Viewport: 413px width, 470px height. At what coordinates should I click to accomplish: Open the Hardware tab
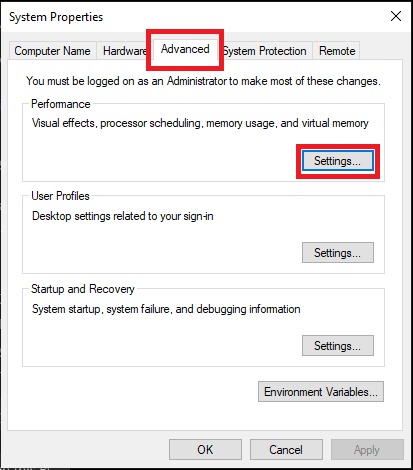[124, 51]
